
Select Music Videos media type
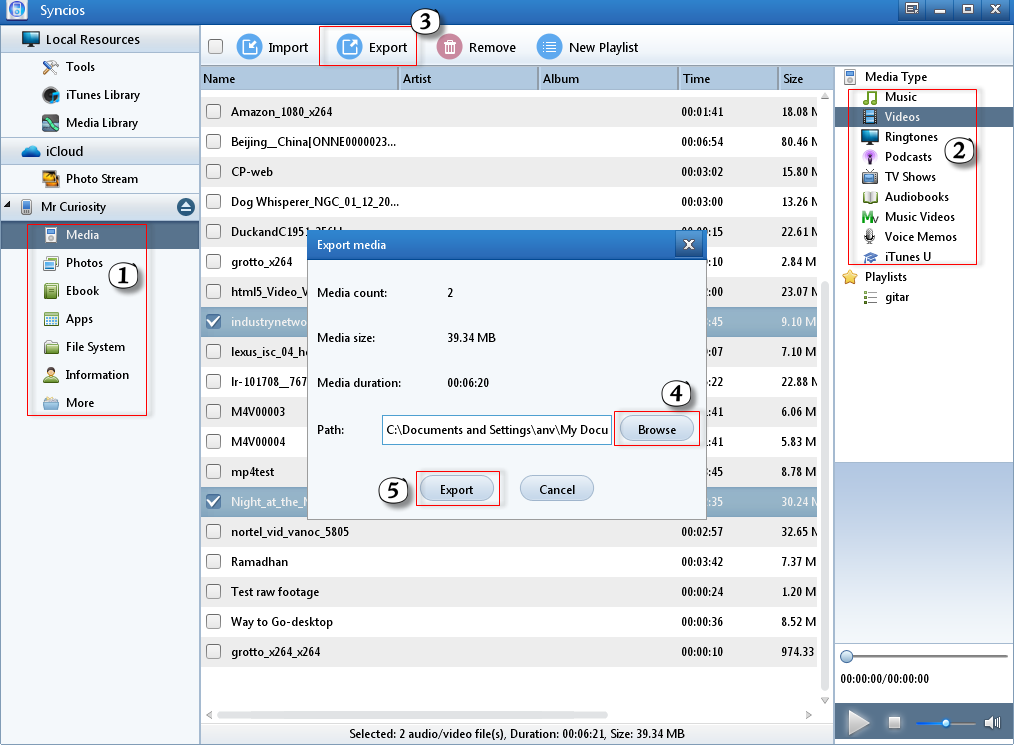[919, 217]
